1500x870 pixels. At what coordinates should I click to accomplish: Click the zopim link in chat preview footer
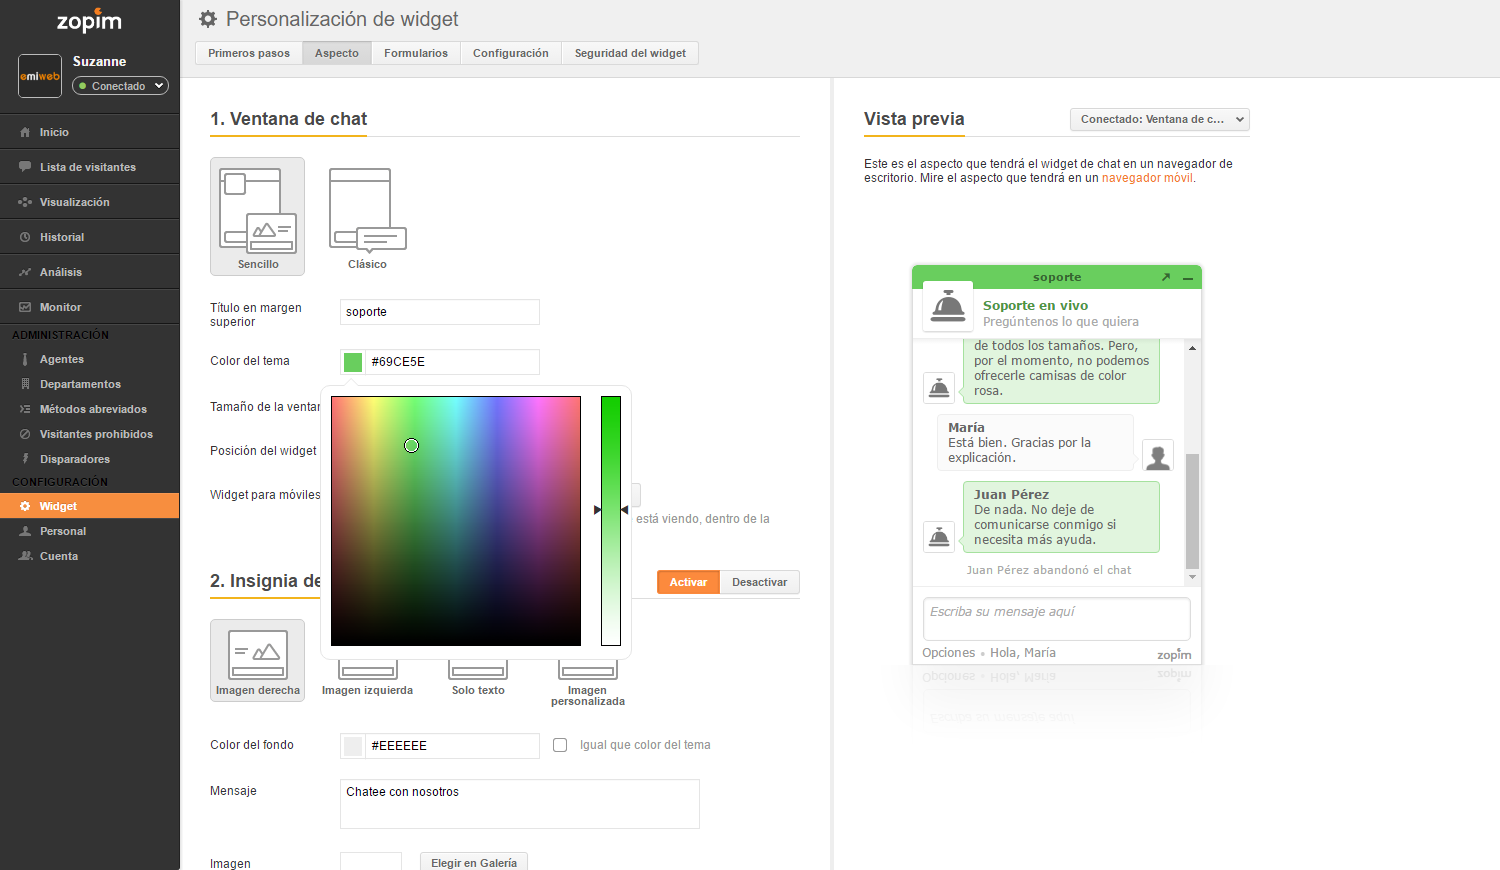[1174, 655]
